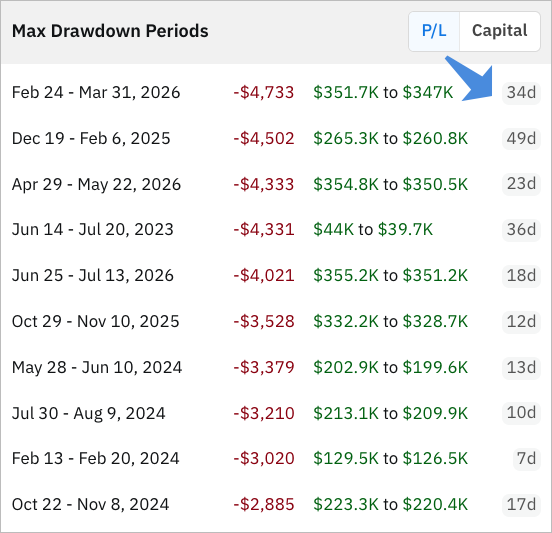The height and width of the screenshot is (533, 552).
Task: Select the Oct 29 - Nov 10, 2025 period
Action: point(276,321)
